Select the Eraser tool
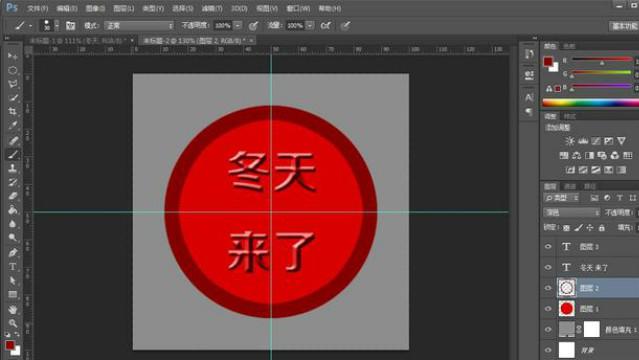Image resolution: width=639 pixels, height=360 pixels. pos(13,196)
